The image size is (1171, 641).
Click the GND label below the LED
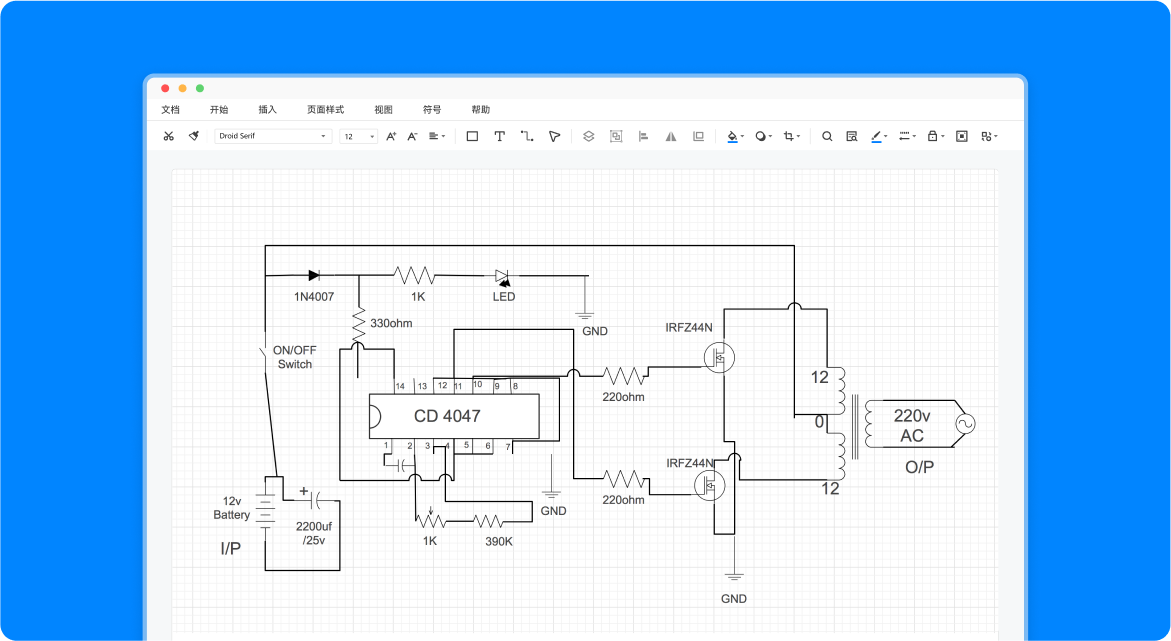[x=594, y=331]
